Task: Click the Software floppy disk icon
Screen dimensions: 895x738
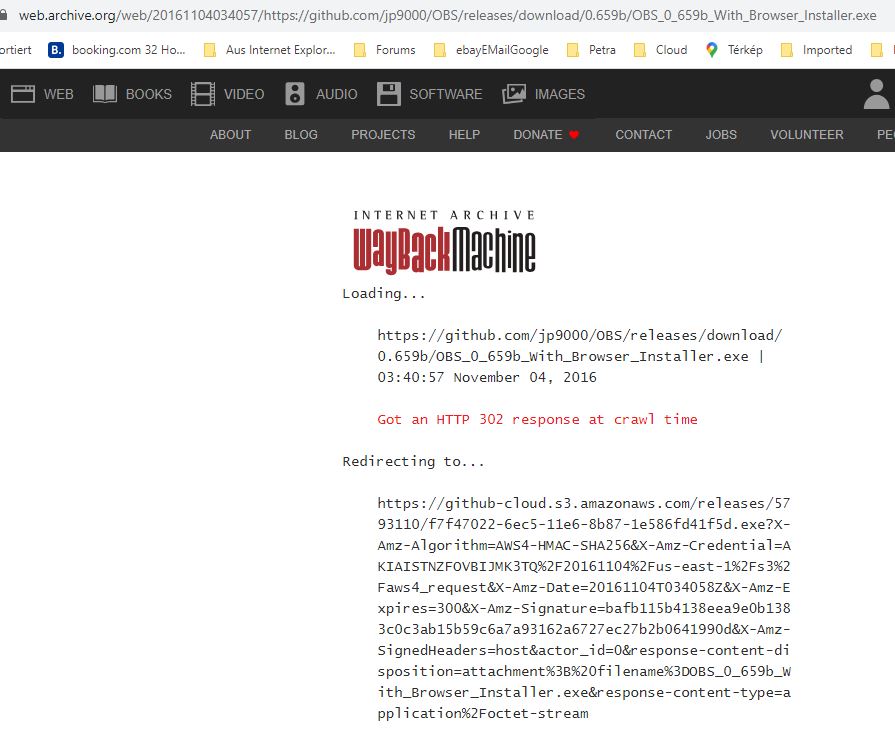Action: pos(389,94)
